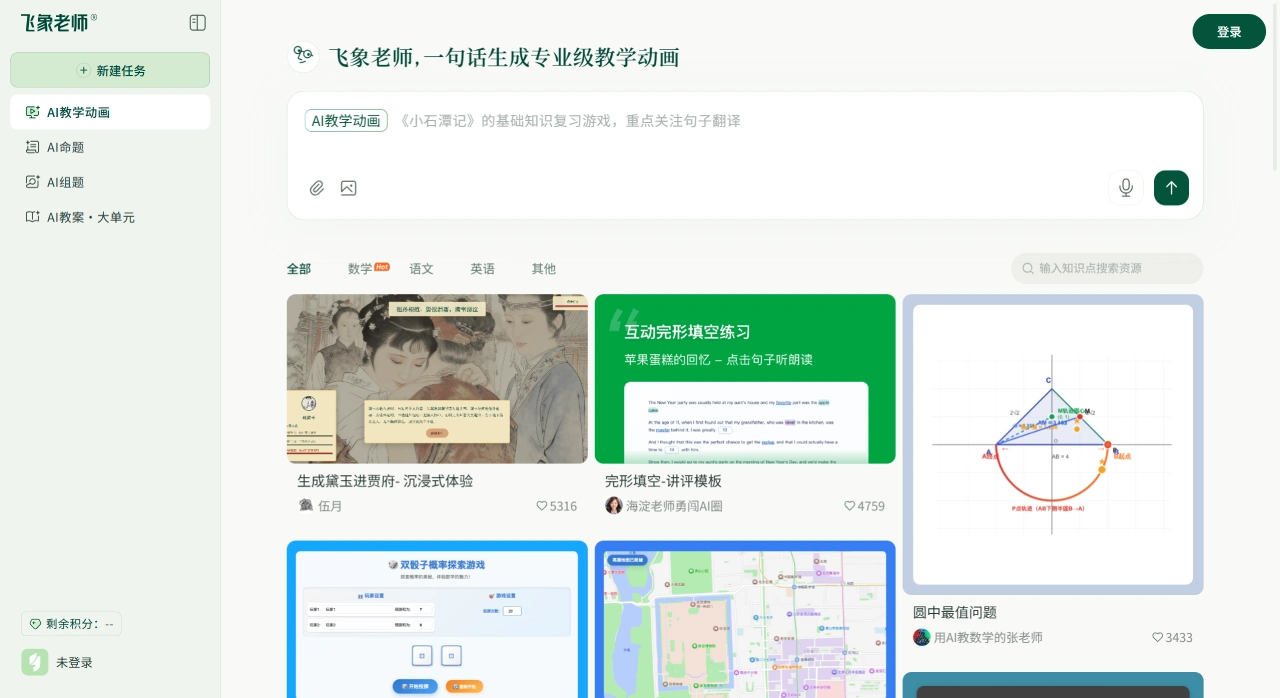1280x698 pixels.
Task: Click the 登录 button
Action: point(1229,31)
